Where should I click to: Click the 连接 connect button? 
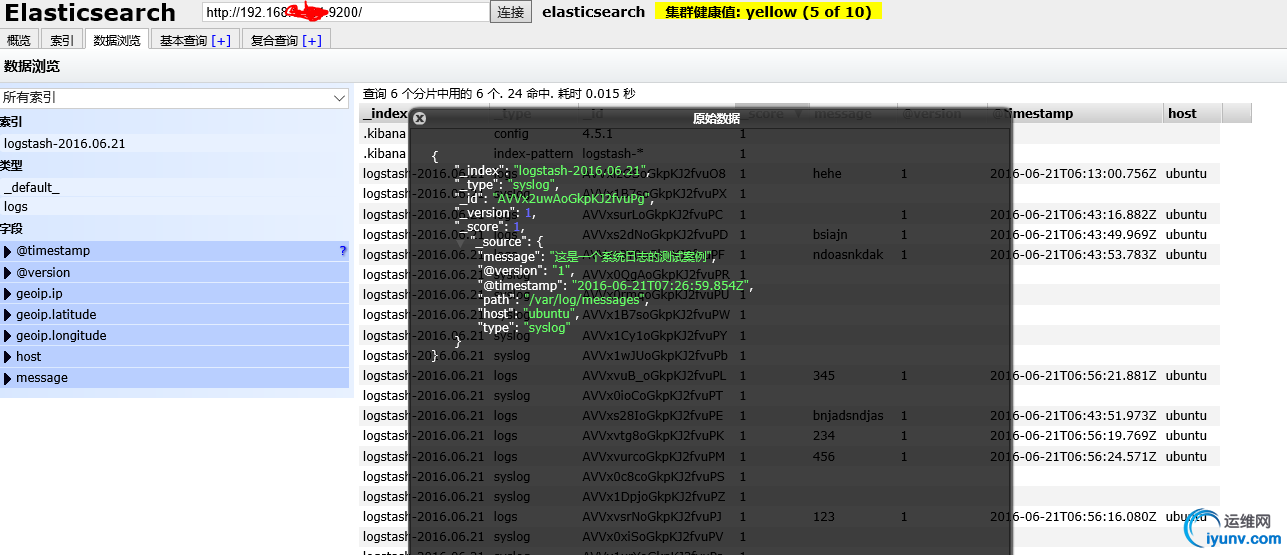[x=511, y=12]
